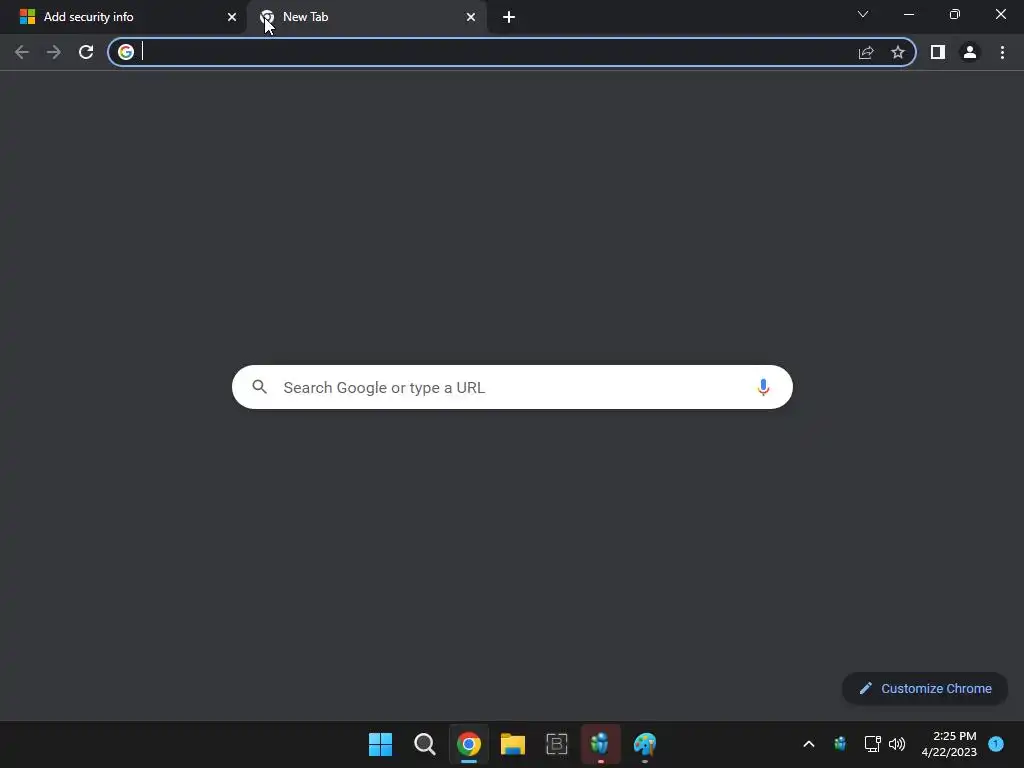Click the magnifier icon in the search box
The height and width of the screenshot is (768, 1024).
click(259, 387)
